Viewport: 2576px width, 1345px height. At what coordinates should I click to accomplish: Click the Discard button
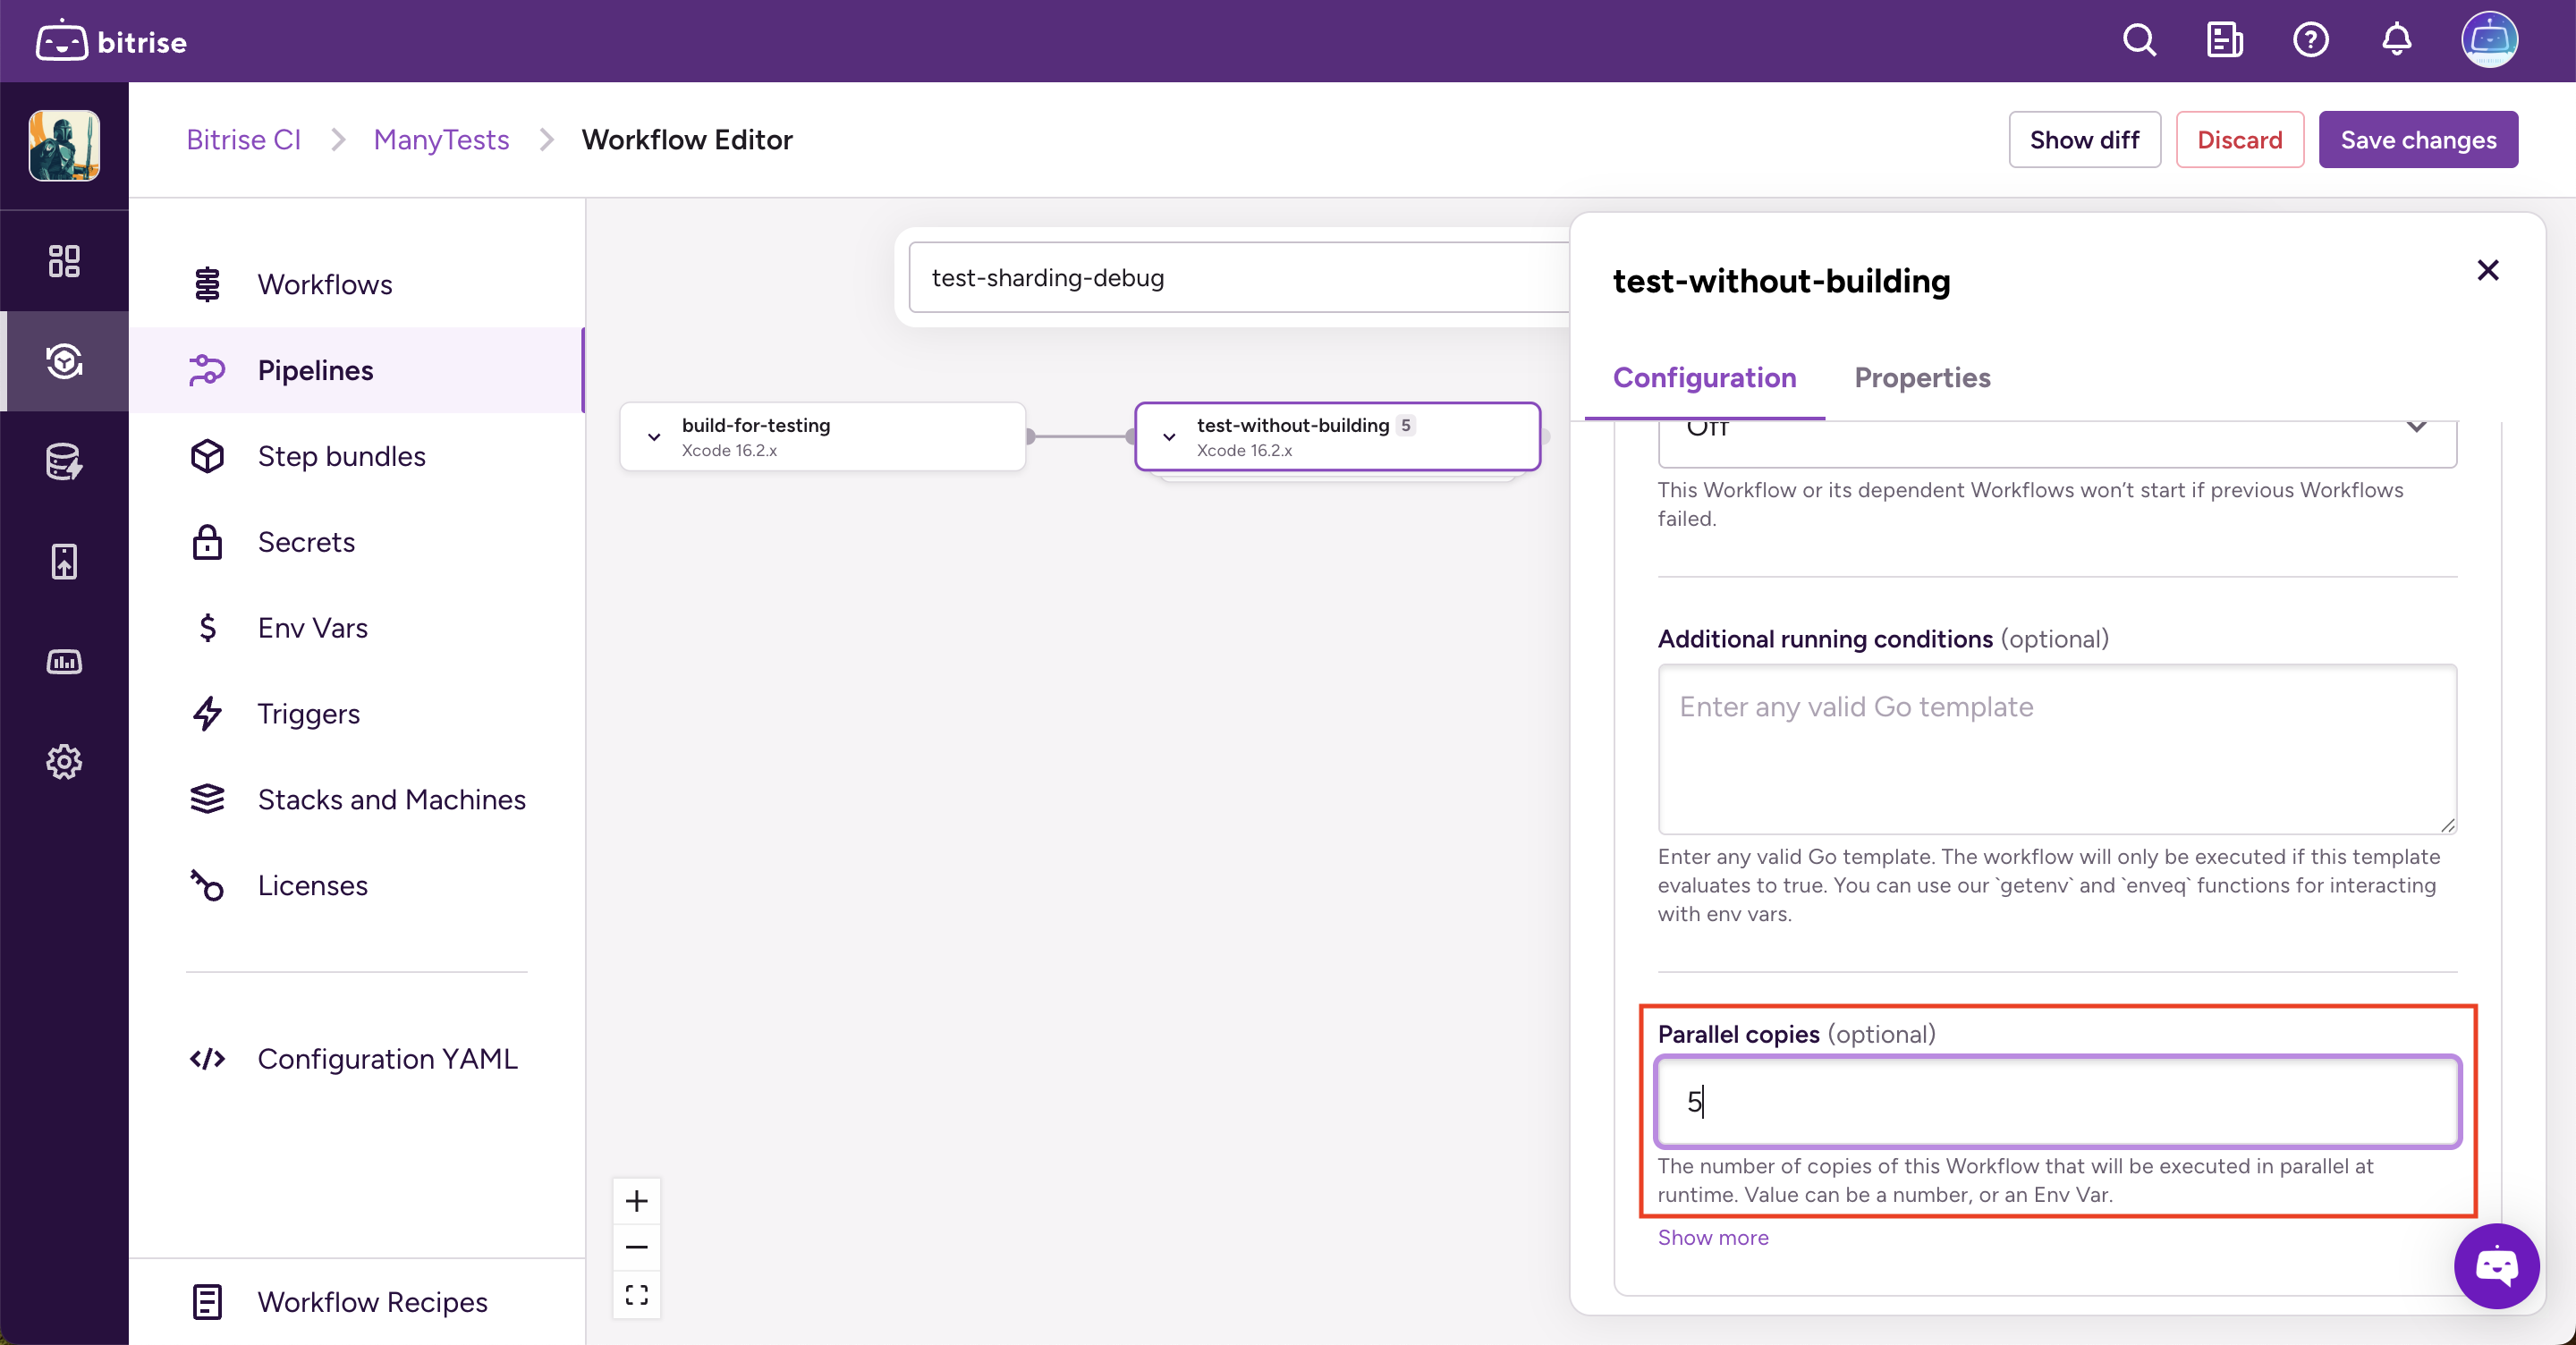2239,140
